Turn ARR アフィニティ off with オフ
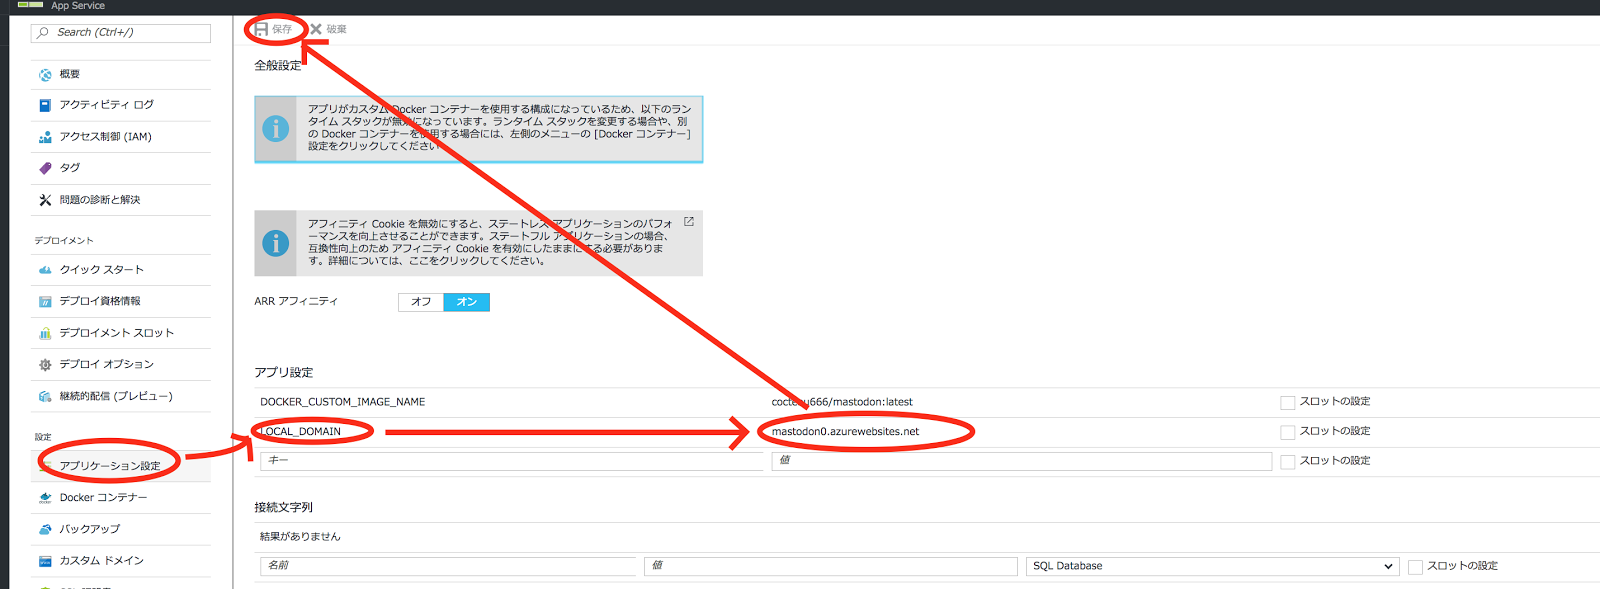Viewport: 1600px width, 589px height. tap(421, 302)
